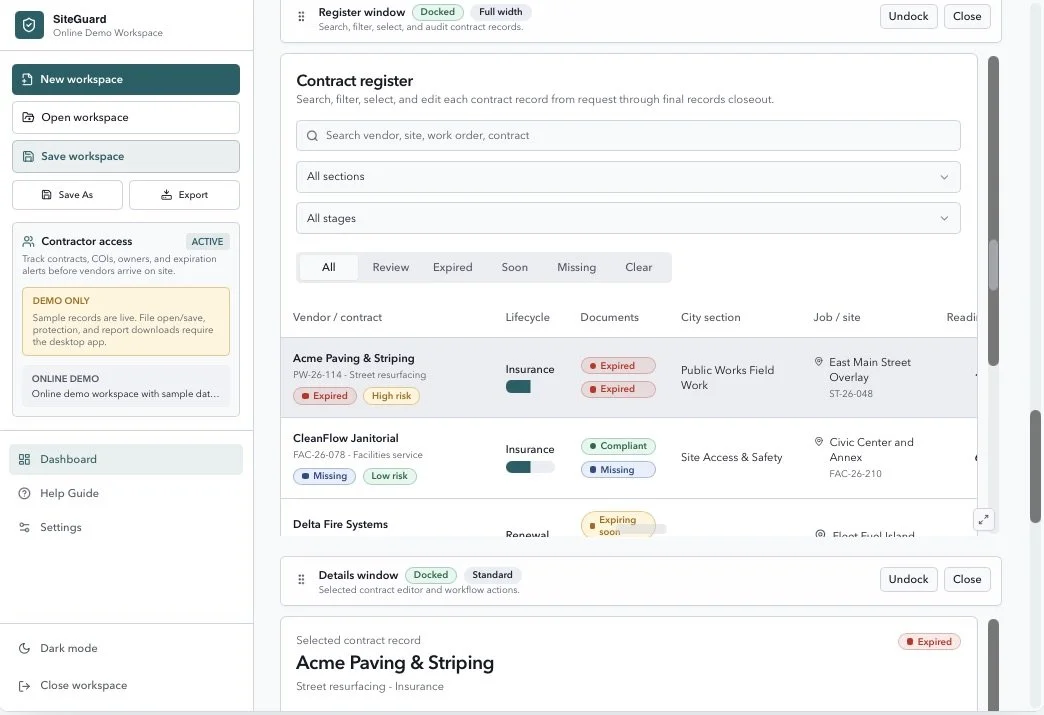Click the contract register vertical scrollbar
This screenshot has height=715, width=1044.
tap(993, 211)
